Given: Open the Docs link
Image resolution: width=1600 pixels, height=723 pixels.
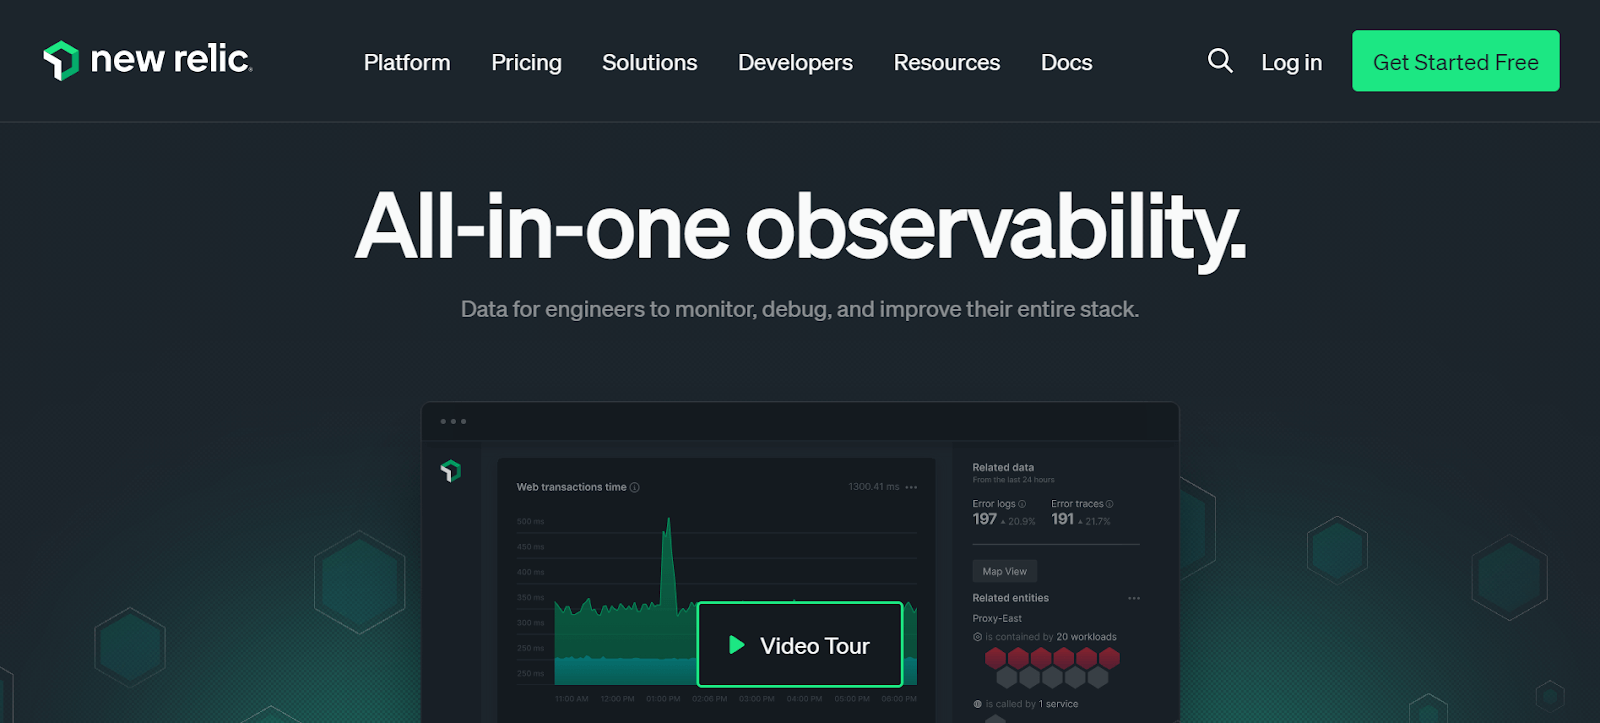Looking at the screenshot, I should (x=1066, y=62).
